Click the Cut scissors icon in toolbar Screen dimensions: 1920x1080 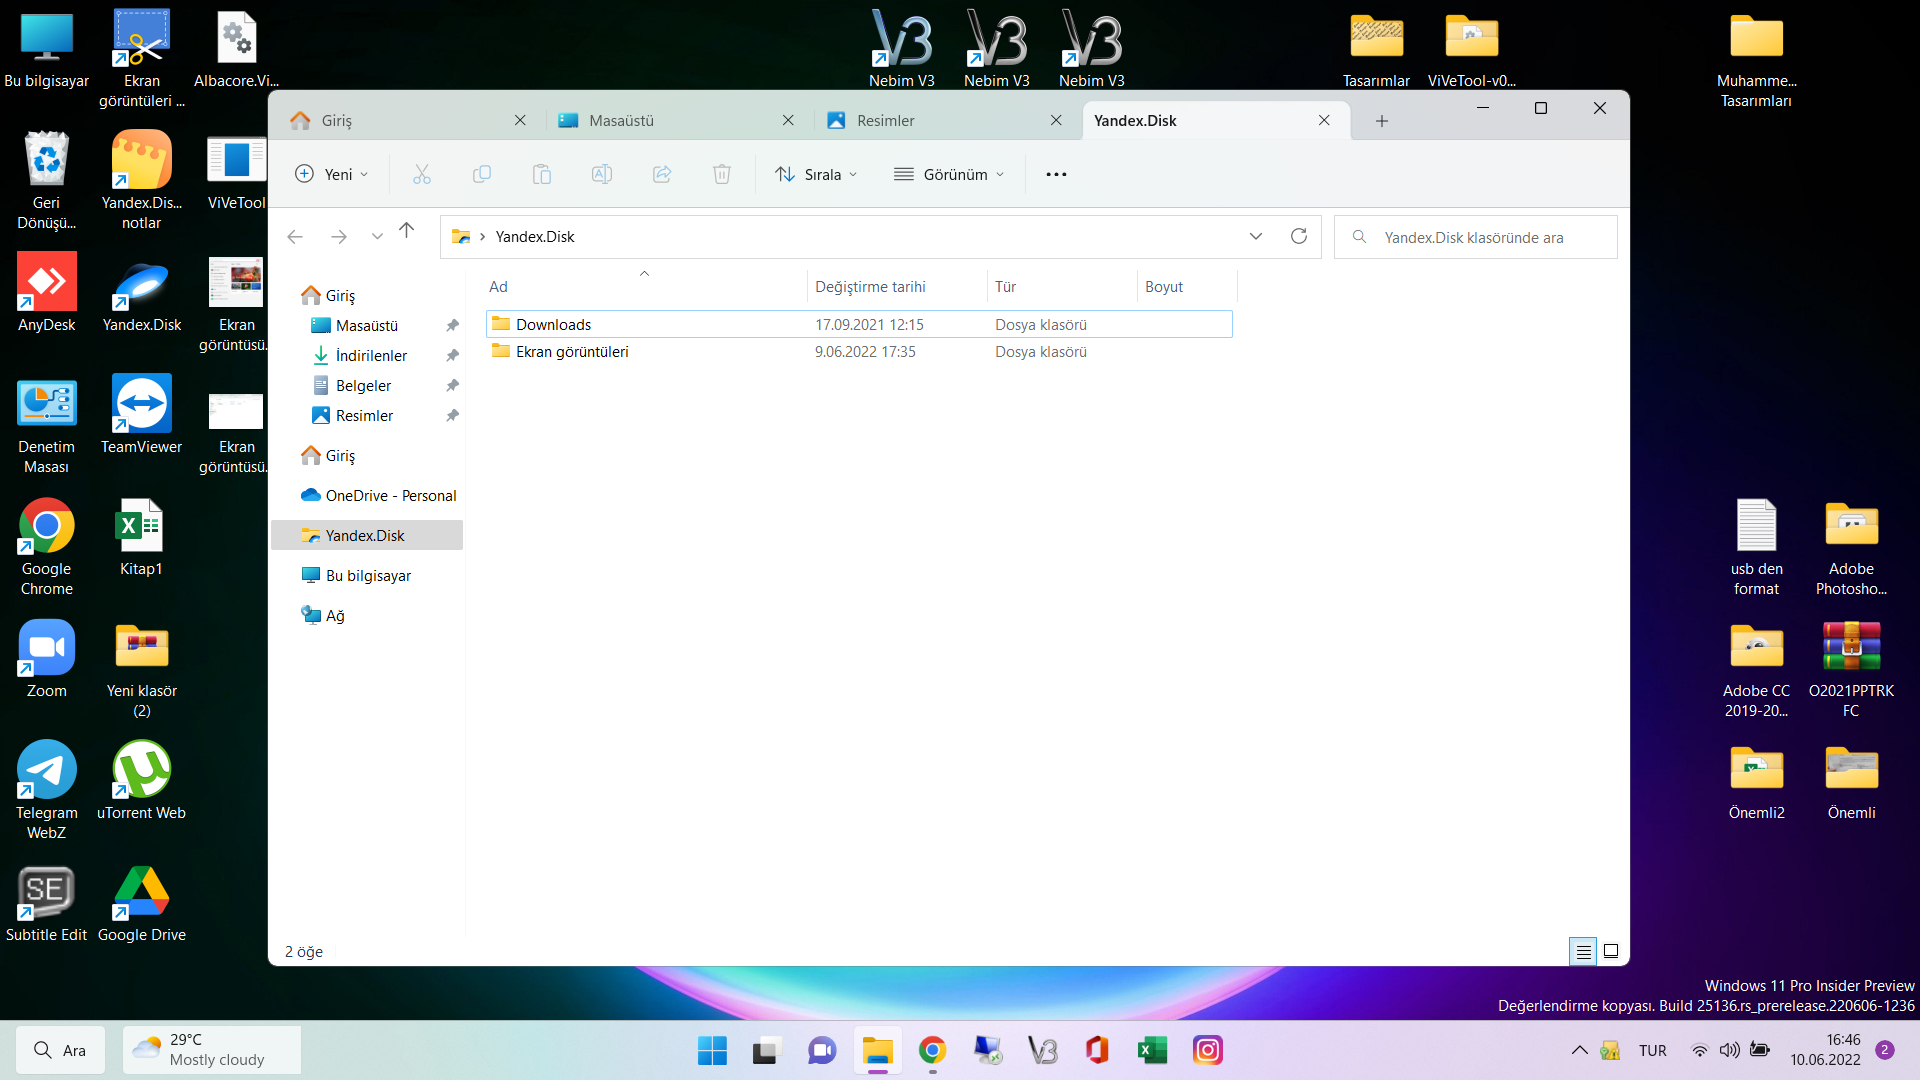[x=421, y=174]
